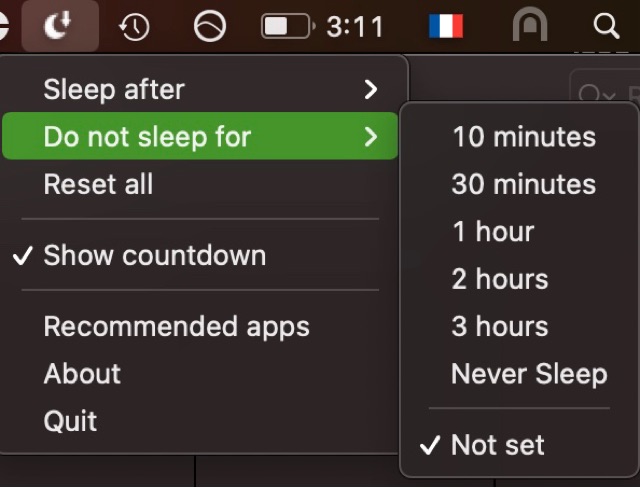
Task: Choose Never Sleep option
Action: (529, 374)
